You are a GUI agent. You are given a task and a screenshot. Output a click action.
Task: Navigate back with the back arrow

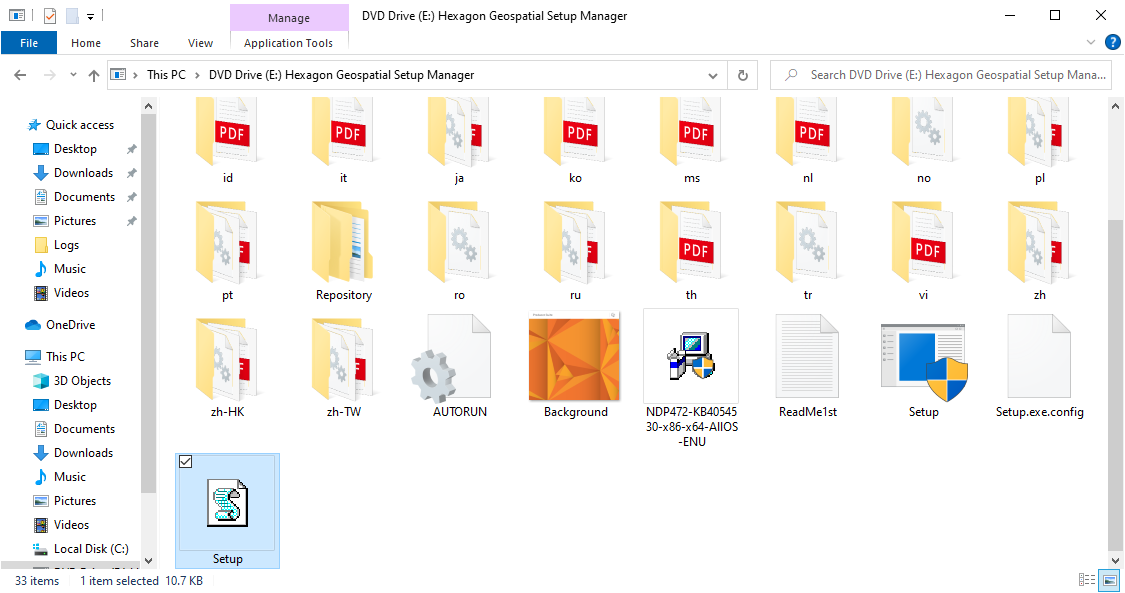(20, 74)
